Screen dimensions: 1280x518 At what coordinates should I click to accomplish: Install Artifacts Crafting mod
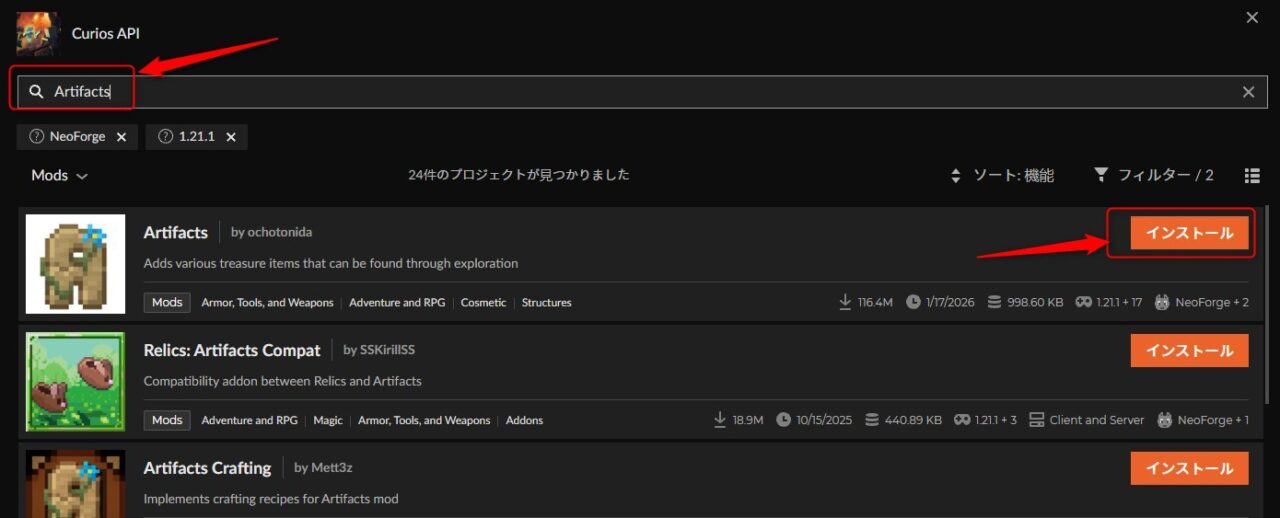click(x=1189, y=468)
